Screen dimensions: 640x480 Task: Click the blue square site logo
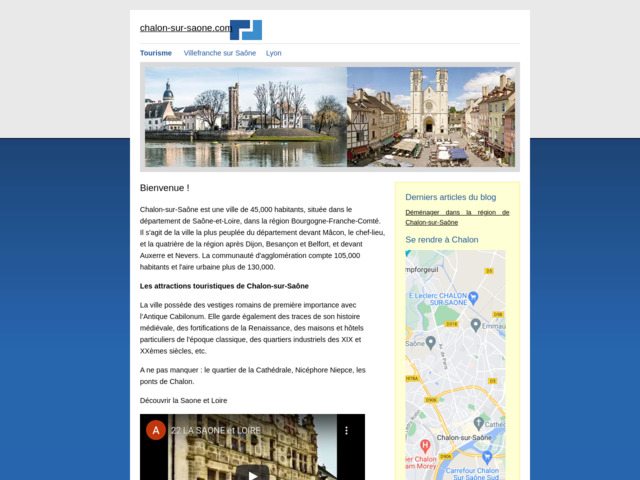[x=246, y=29]
